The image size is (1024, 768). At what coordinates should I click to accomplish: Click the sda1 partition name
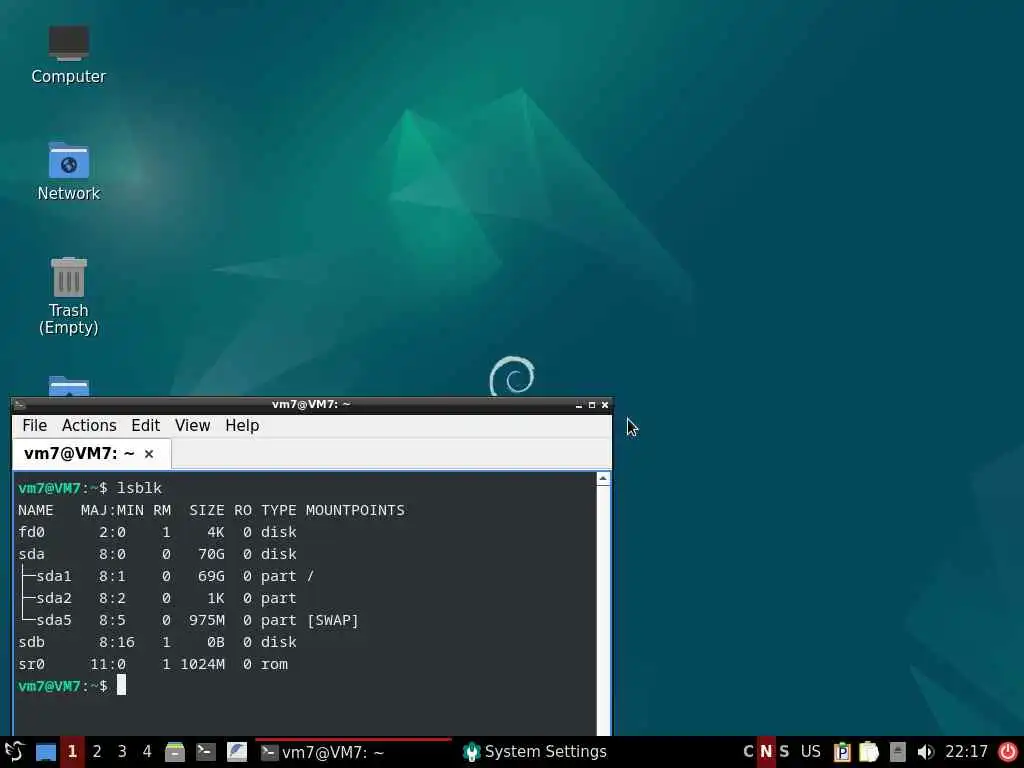(54, 576)
